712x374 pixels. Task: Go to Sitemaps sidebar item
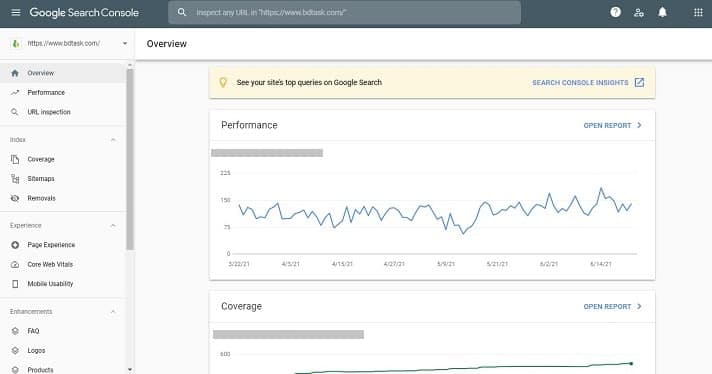pos(63,179)
